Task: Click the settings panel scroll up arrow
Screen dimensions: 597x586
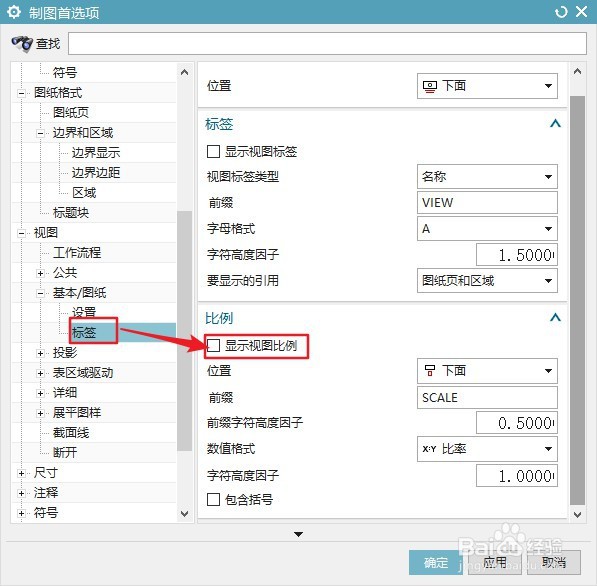Action: pos(578,71)
